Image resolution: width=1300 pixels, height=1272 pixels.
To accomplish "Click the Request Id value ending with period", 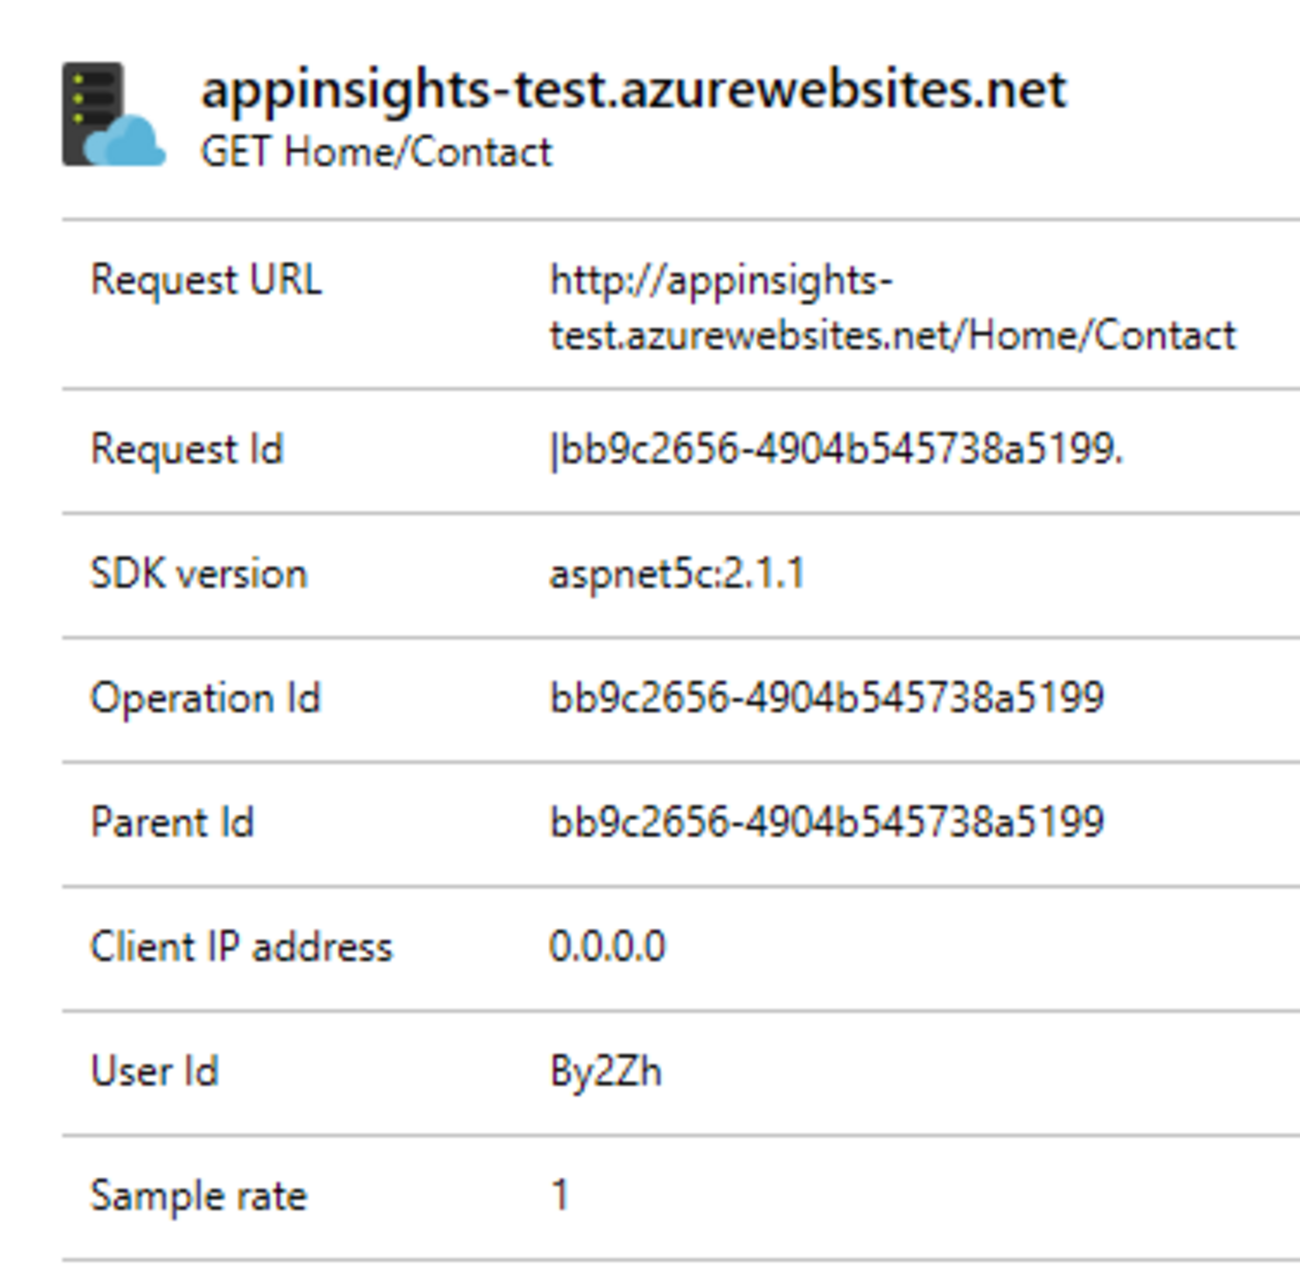I will (836, 450).
